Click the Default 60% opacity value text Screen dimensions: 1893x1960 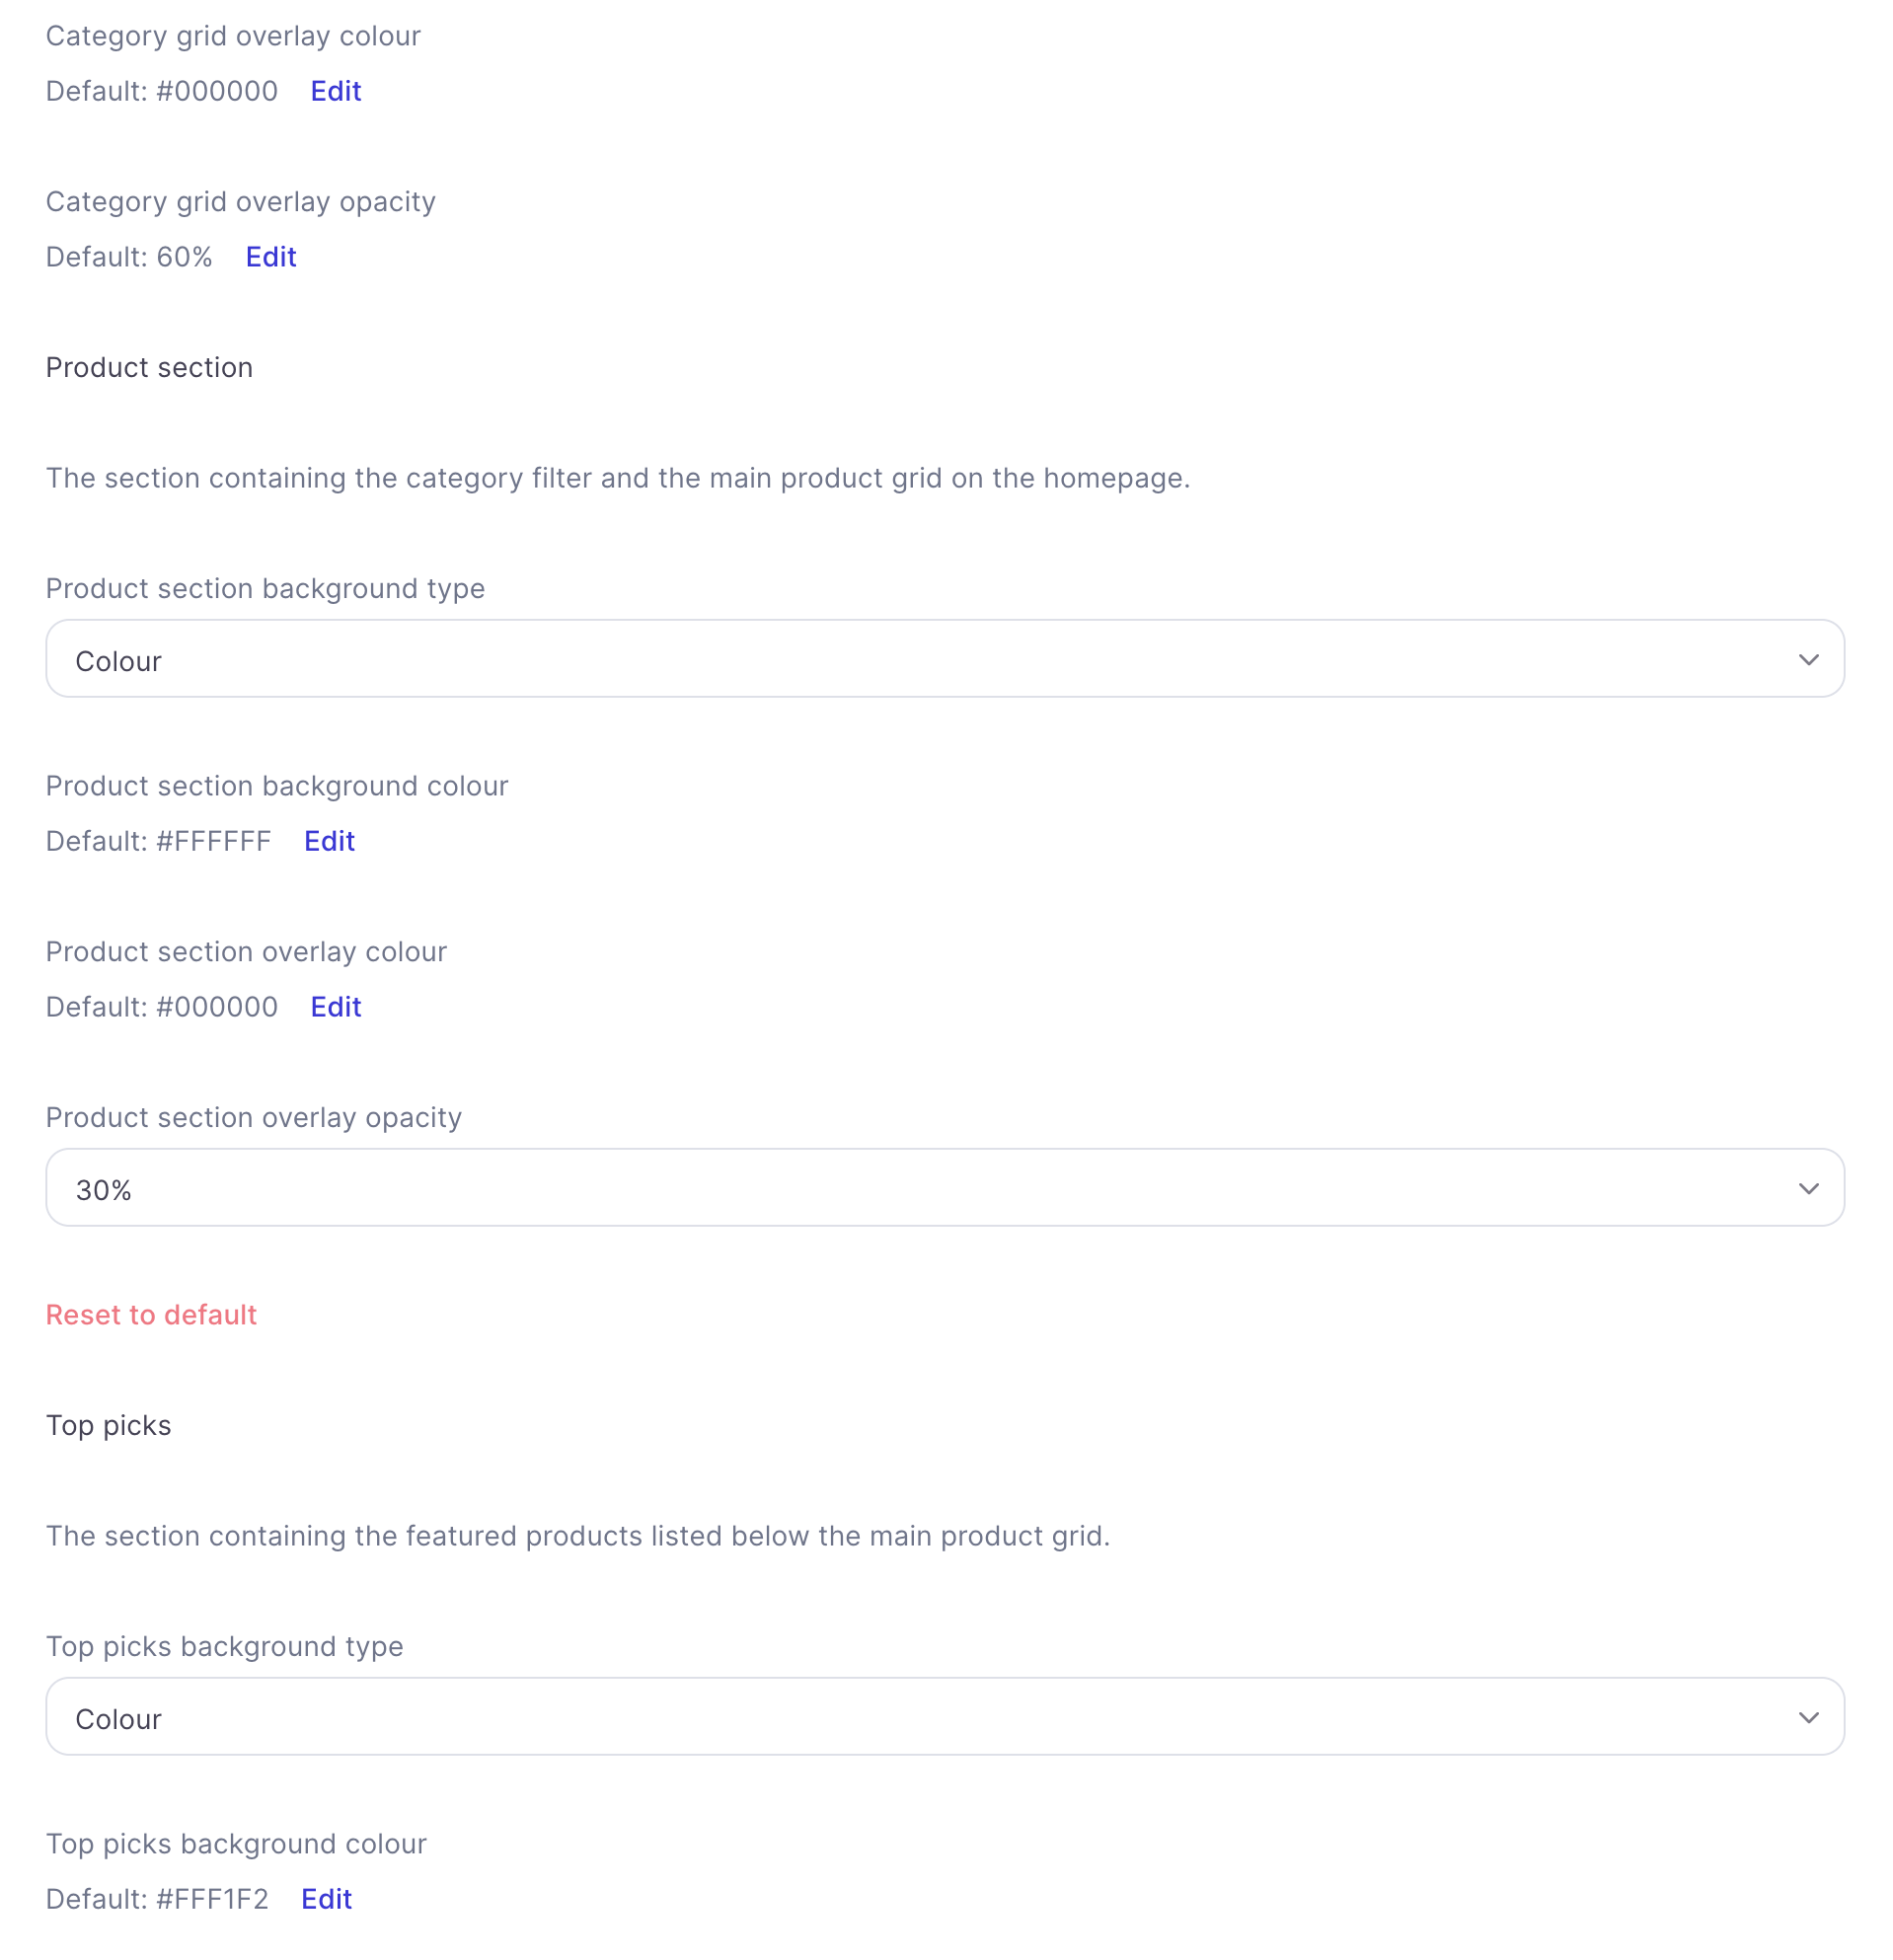pos(130,257)
